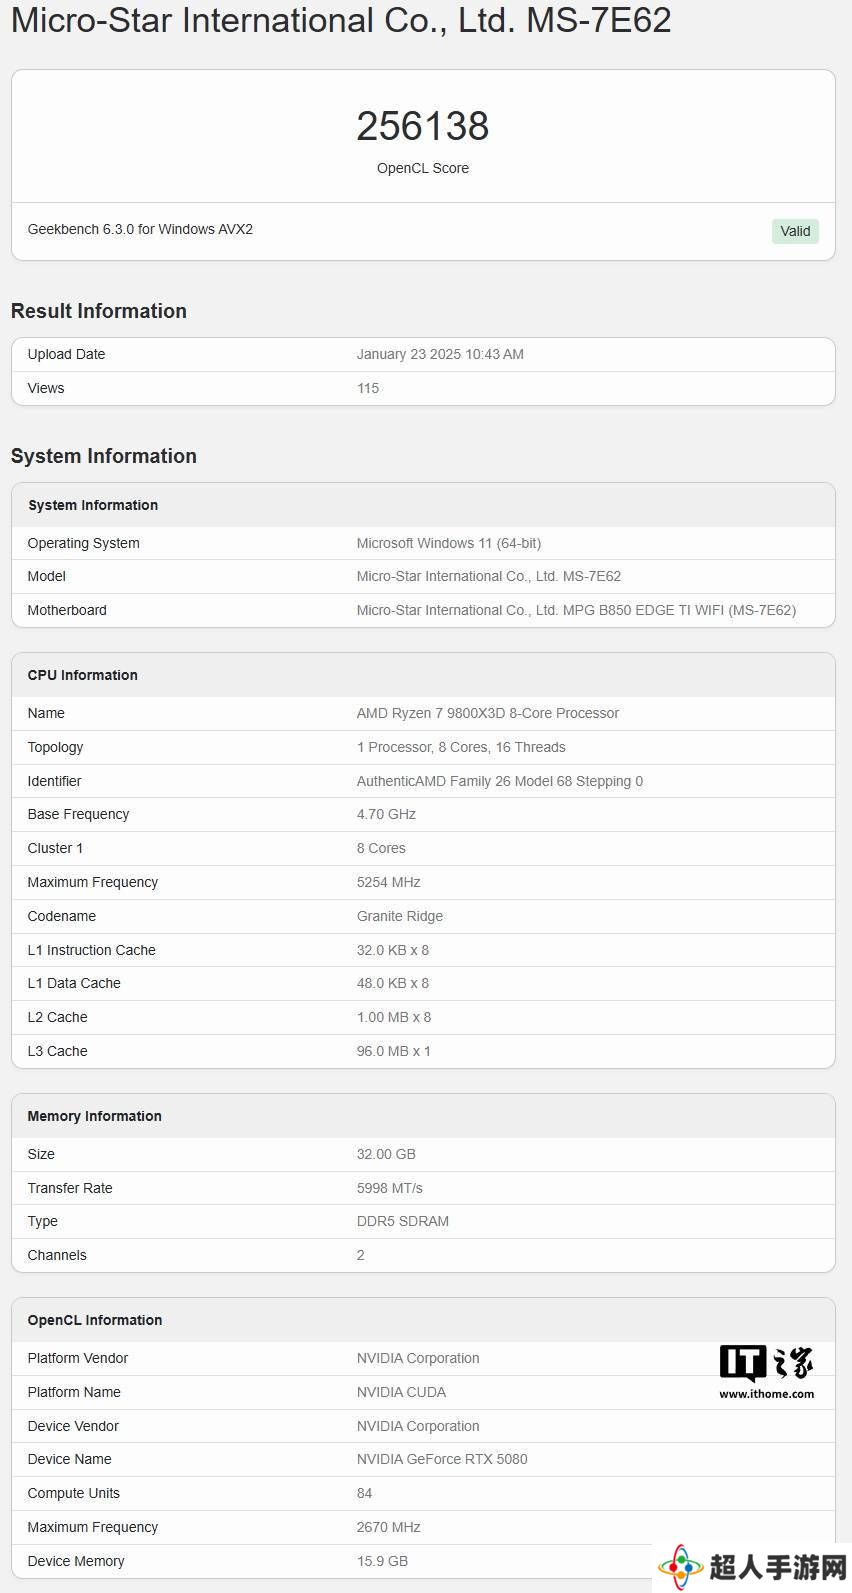Click the Operating System value Microsoft Windows 11 (64-bit)
The height and width of the screenshot is (1593, 852).
tap(449, 543)
